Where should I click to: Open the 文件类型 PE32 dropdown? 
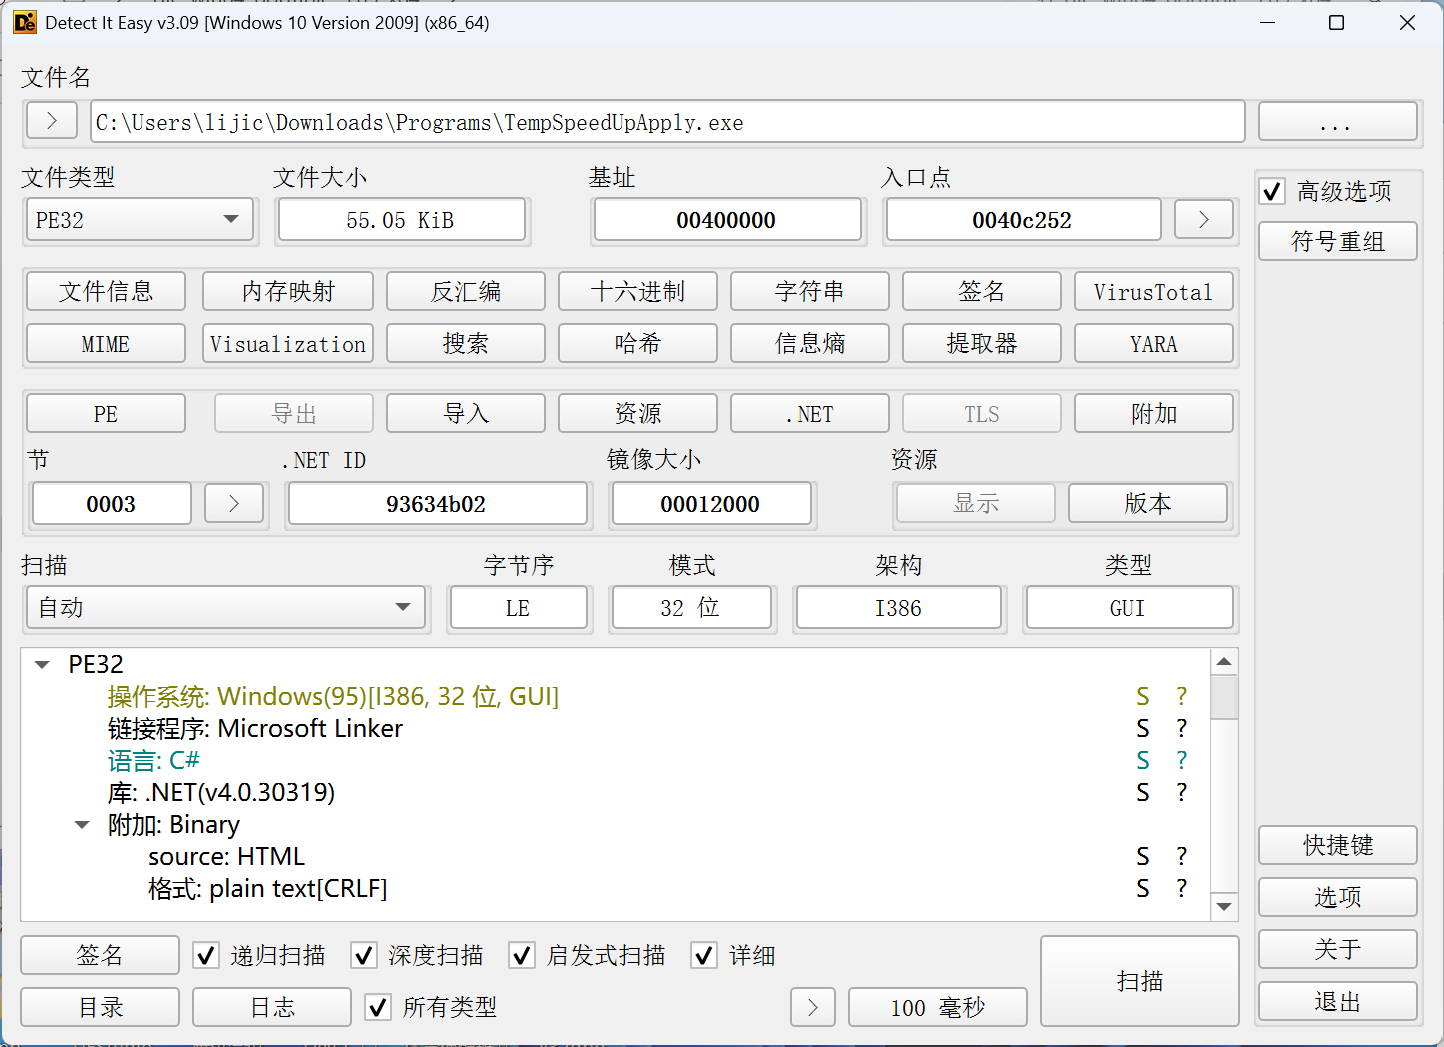tap(139, 219)
